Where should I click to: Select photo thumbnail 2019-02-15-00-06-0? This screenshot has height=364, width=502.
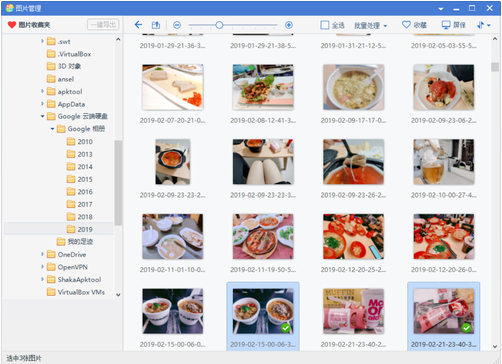coord(173,311)
